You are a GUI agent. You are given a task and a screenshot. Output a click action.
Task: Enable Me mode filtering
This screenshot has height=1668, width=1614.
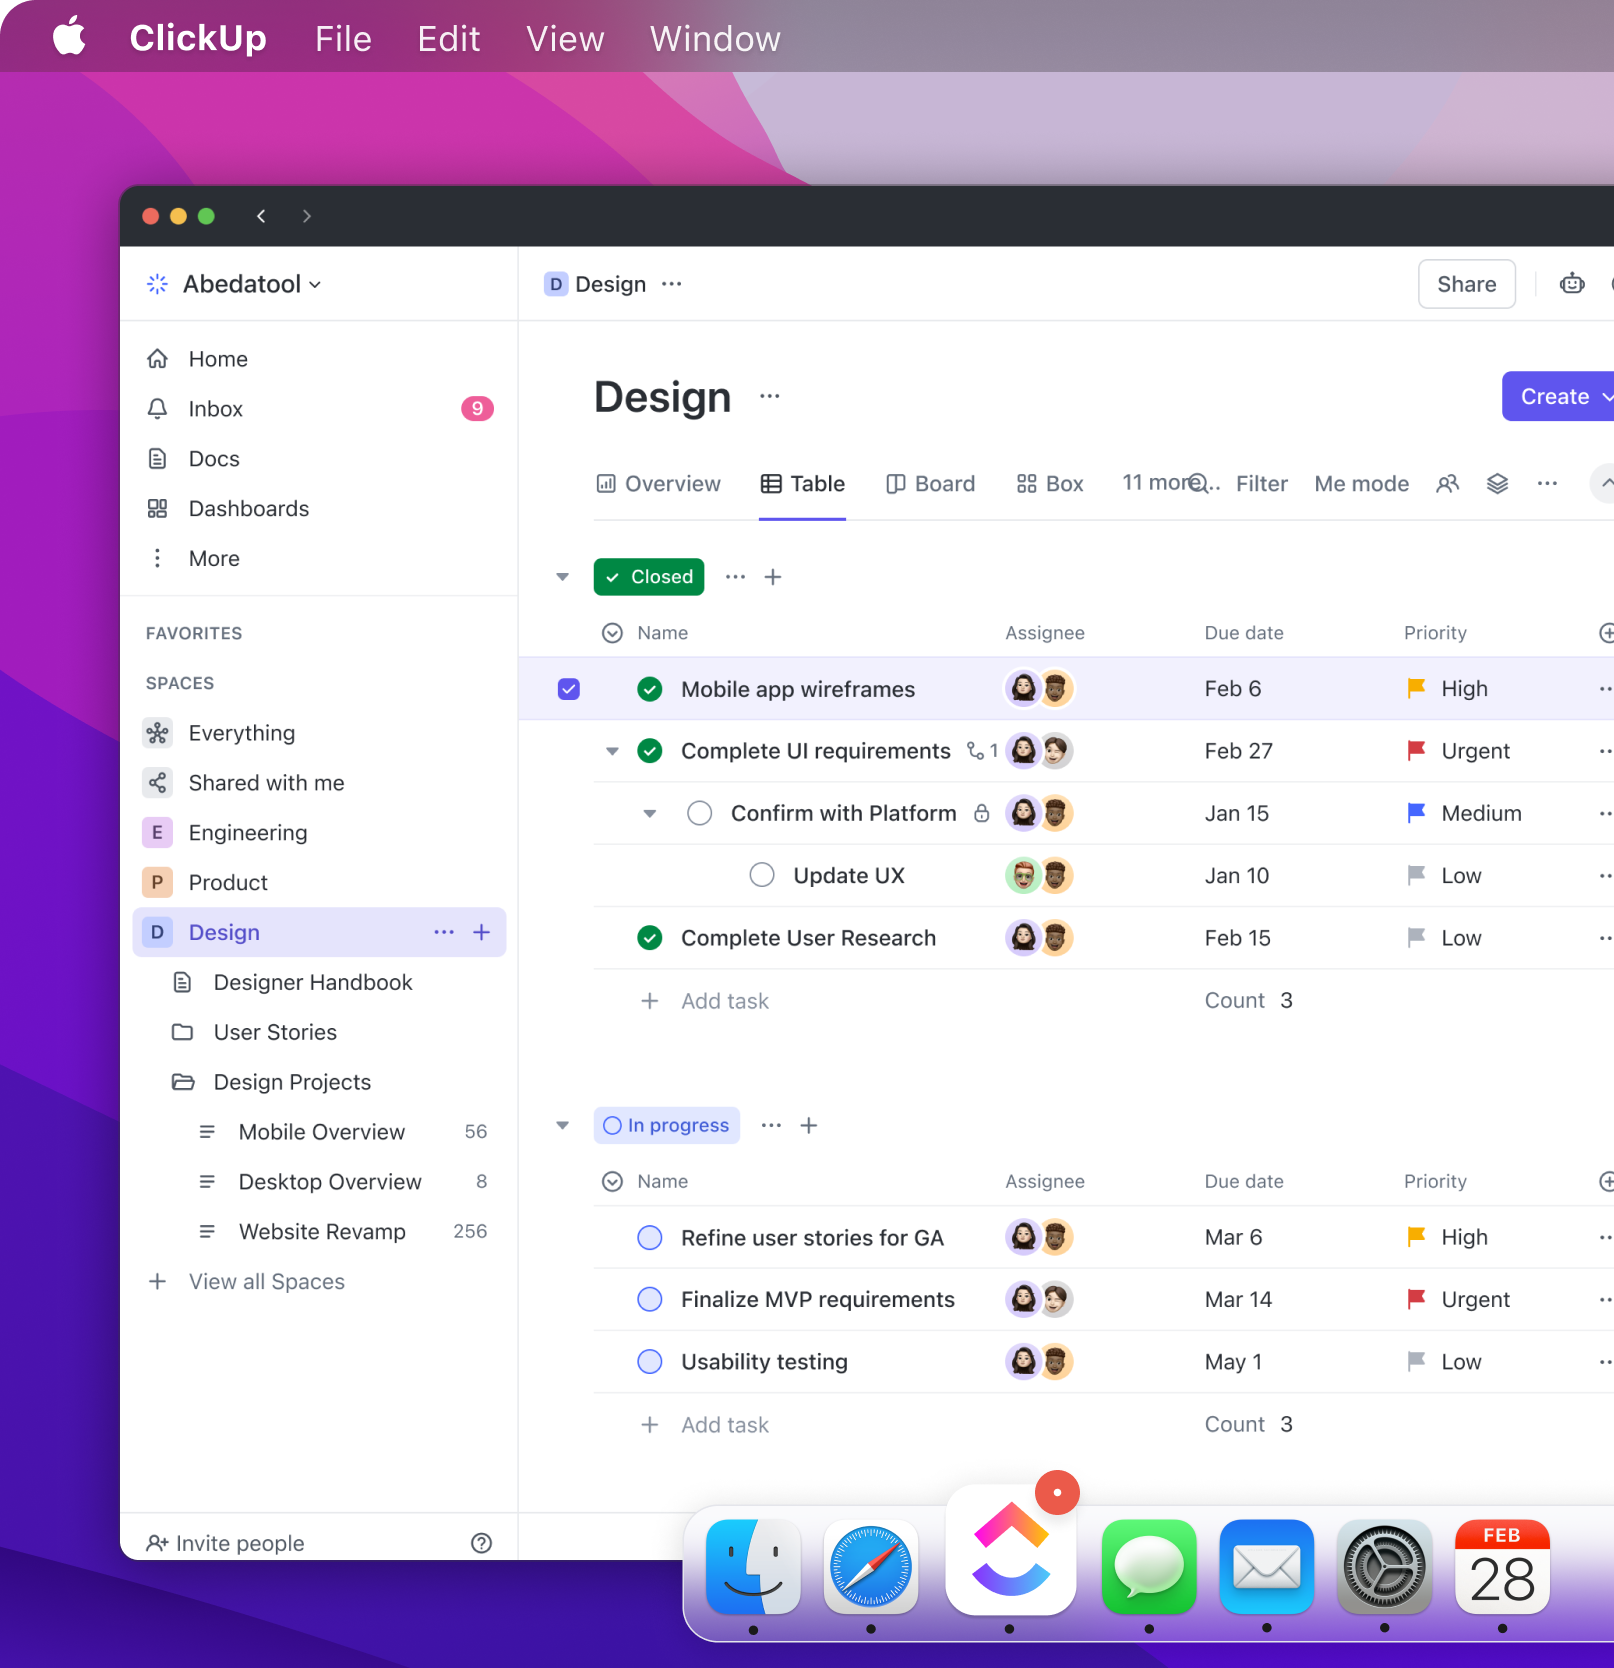(1361, 483)
